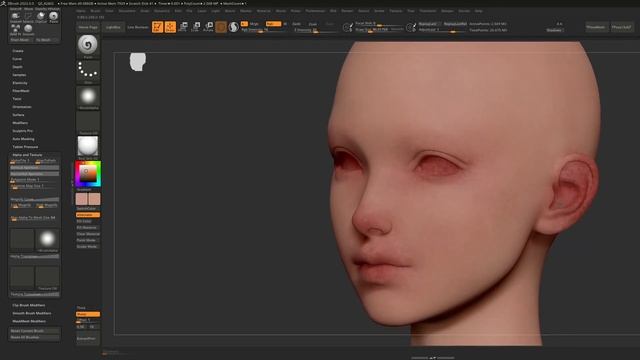Click the Home Page button

pos(88,27)
